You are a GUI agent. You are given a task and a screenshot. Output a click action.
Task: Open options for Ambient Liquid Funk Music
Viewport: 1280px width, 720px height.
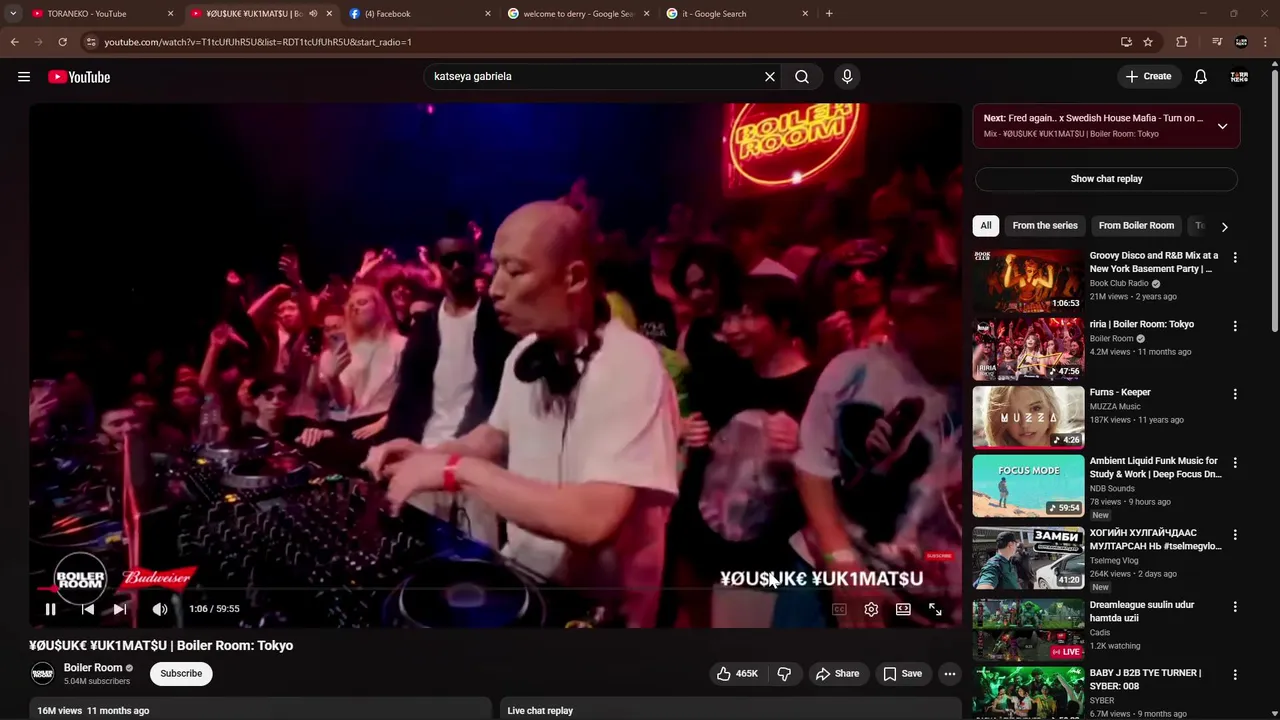[x=1235, y=463]
